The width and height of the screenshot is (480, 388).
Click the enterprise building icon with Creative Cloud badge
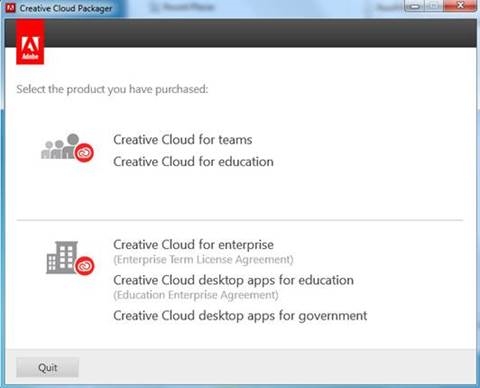click(70, 258)
